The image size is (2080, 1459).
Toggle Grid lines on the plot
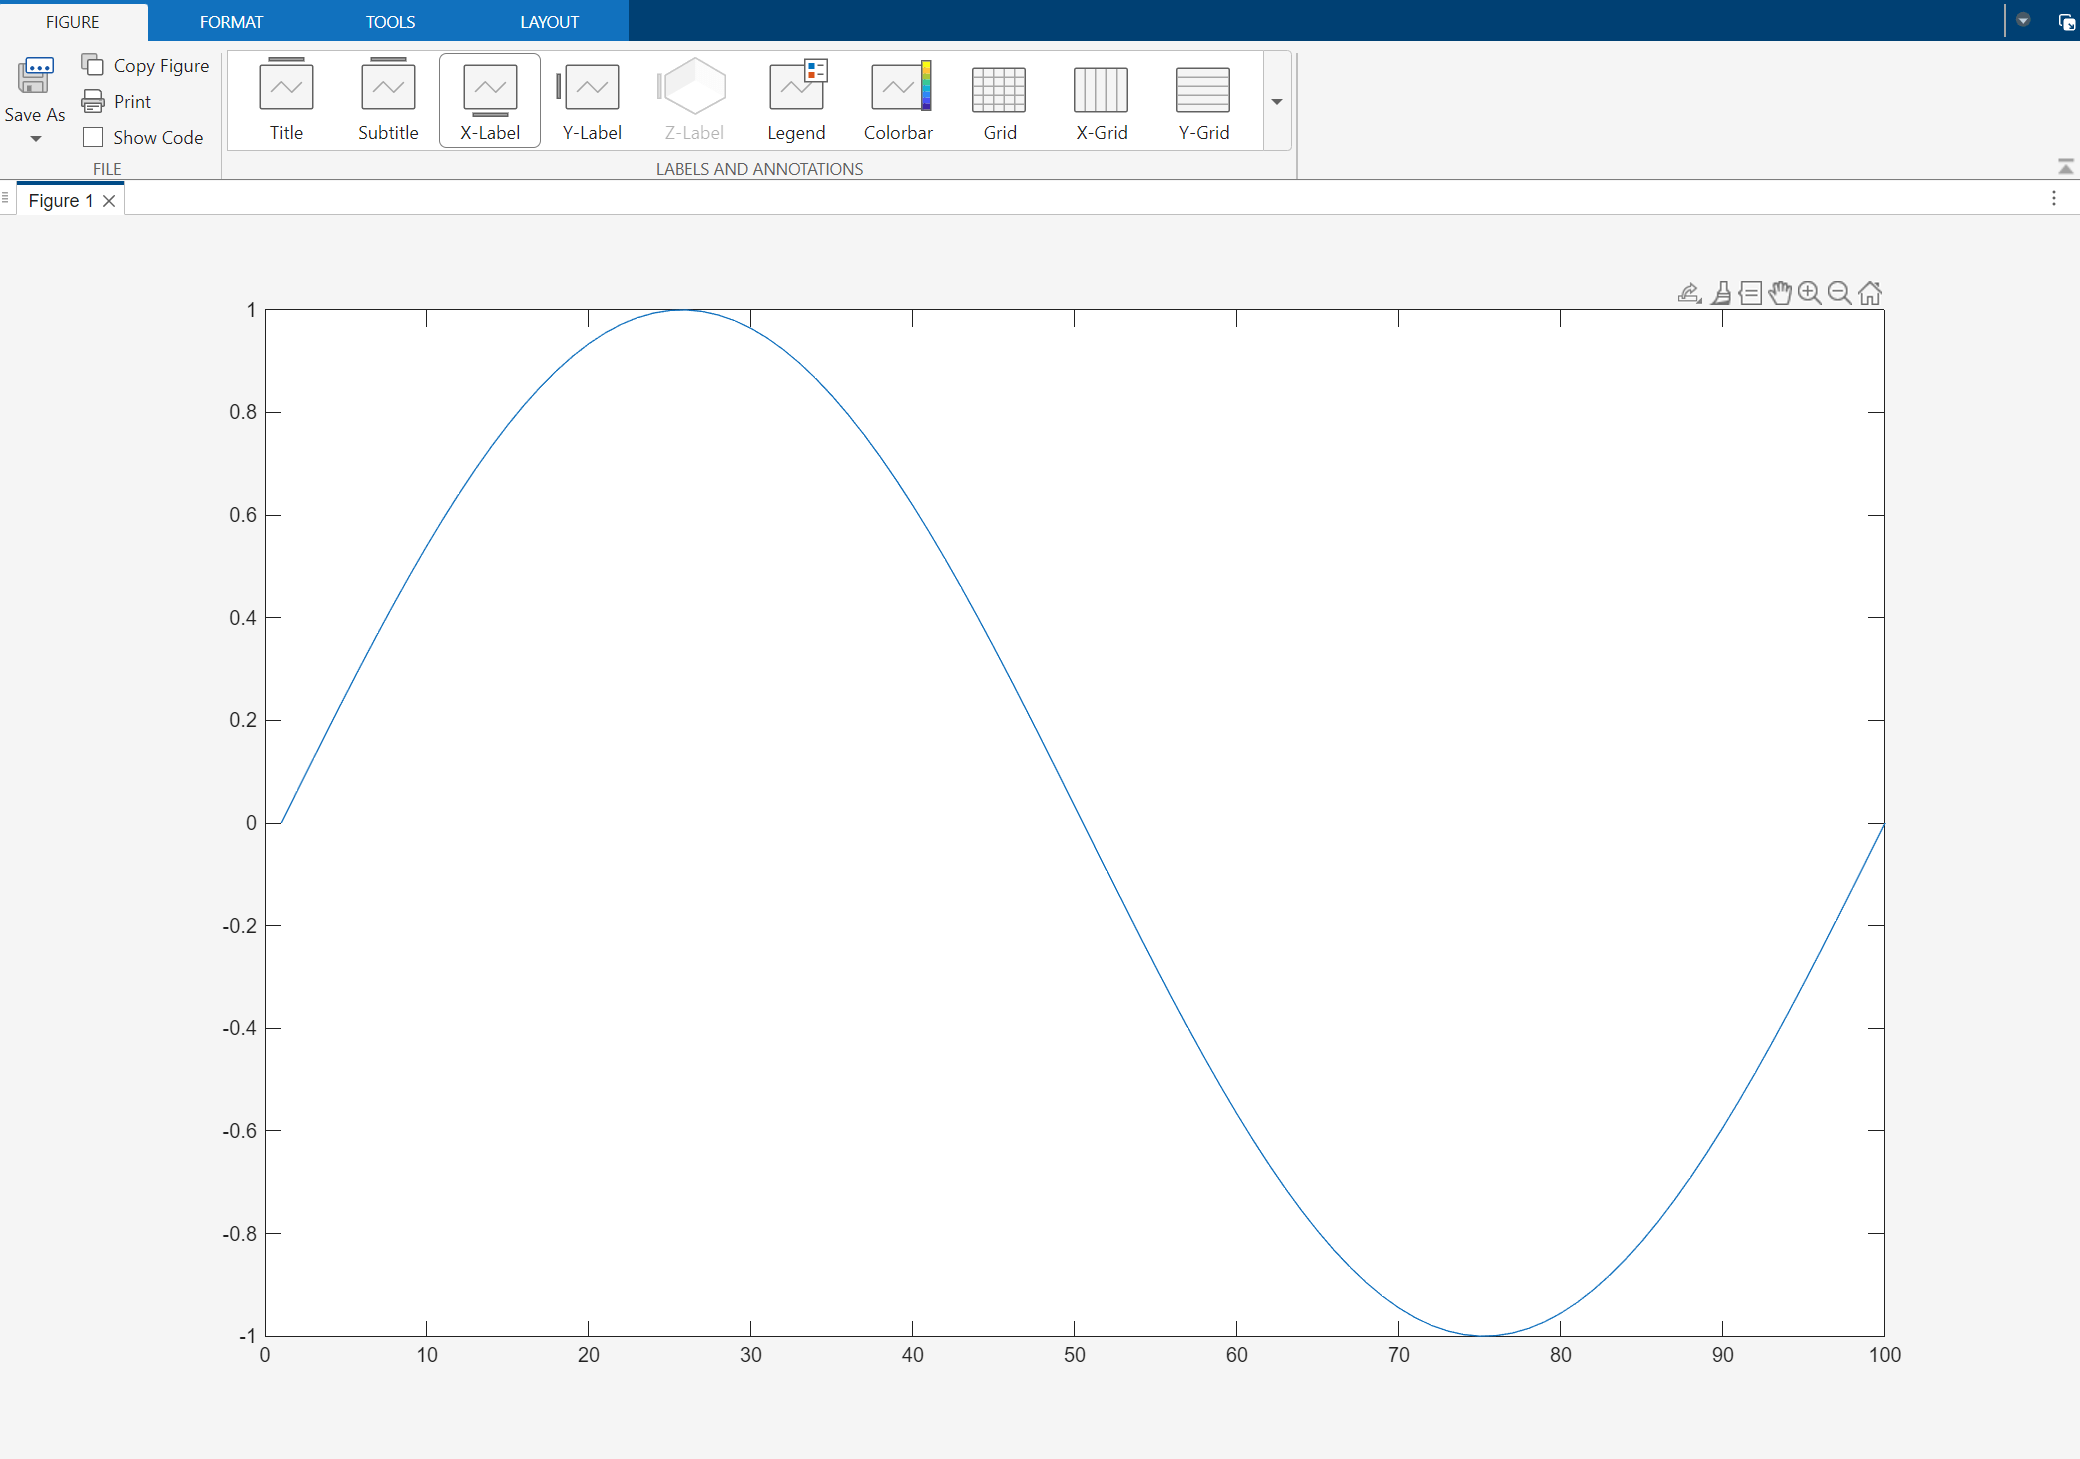point(999,99)
